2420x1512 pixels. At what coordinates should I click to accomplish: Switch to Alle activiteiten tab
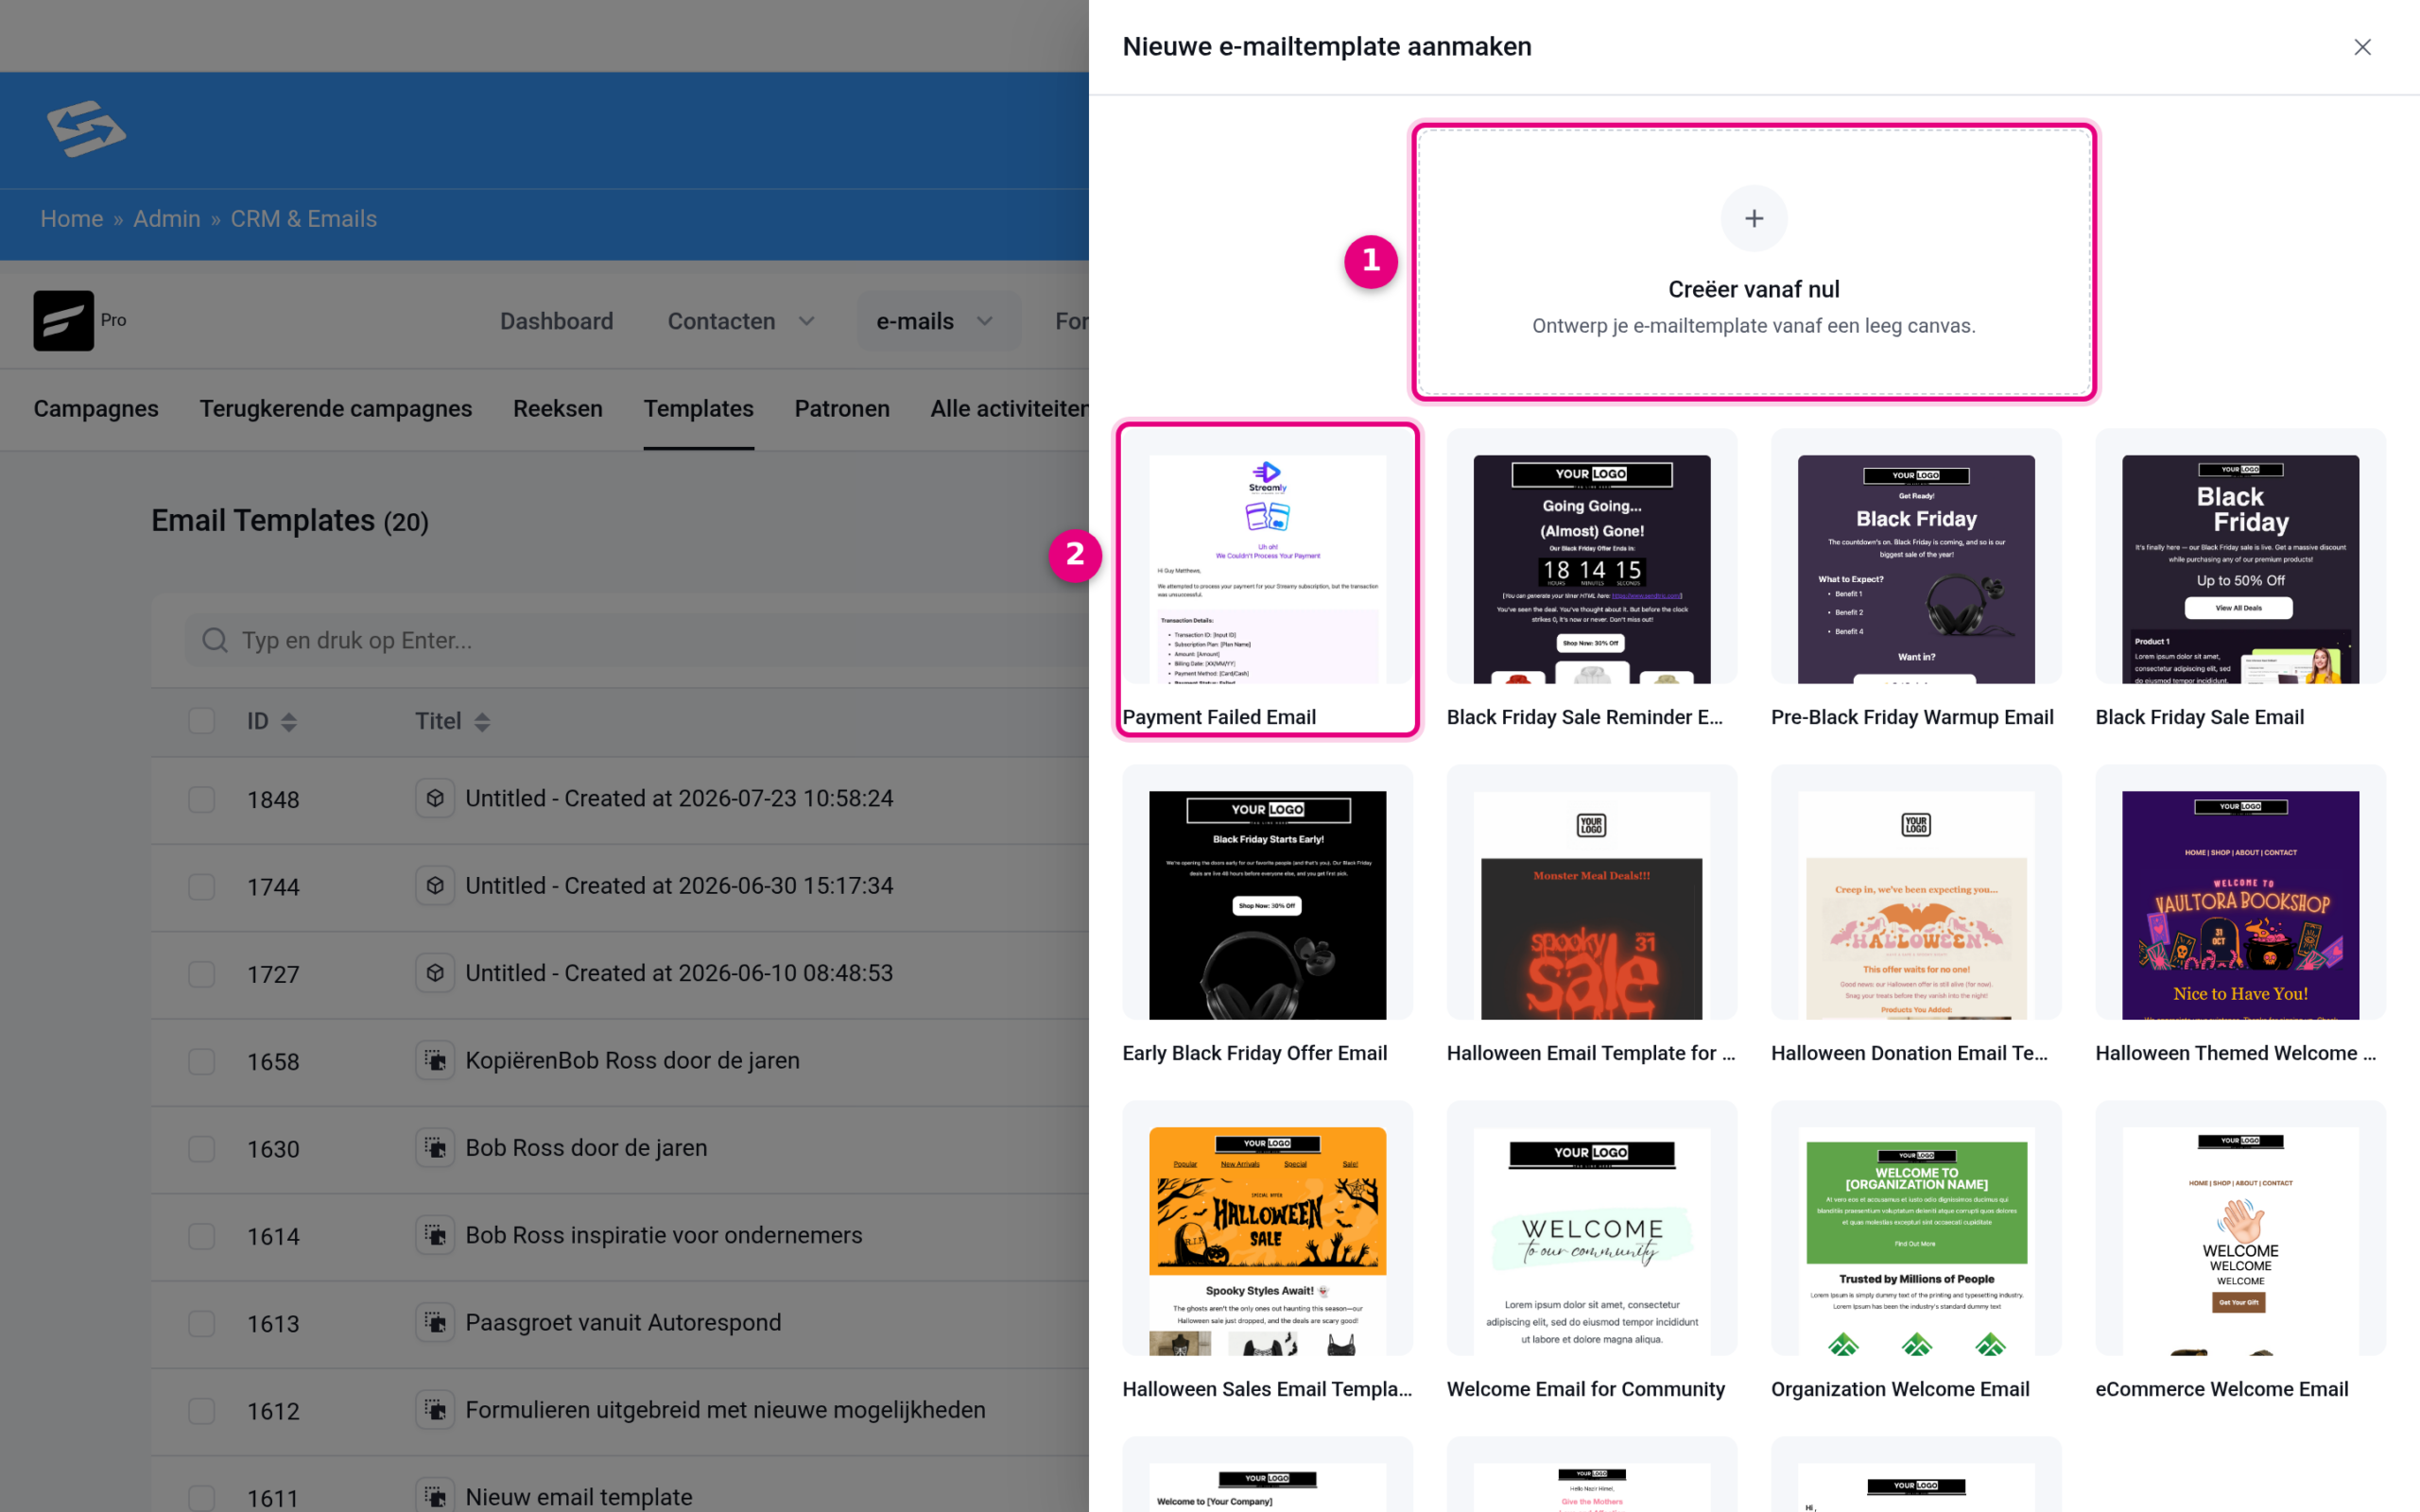[x=1009, y=409]
